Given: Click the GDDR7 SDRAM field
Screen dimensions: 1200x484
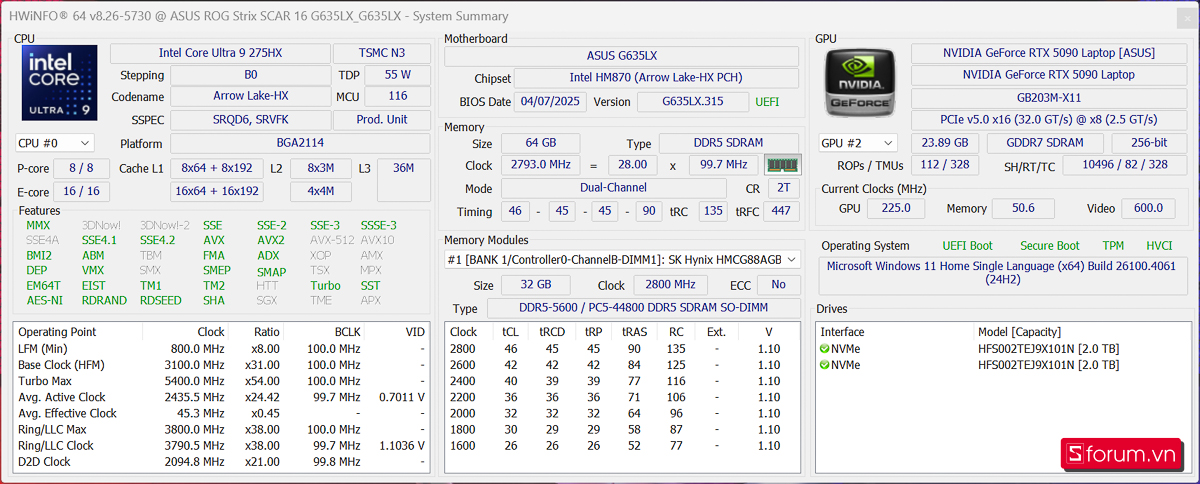Looking at the screenshot, I should tap(1044, 143).
